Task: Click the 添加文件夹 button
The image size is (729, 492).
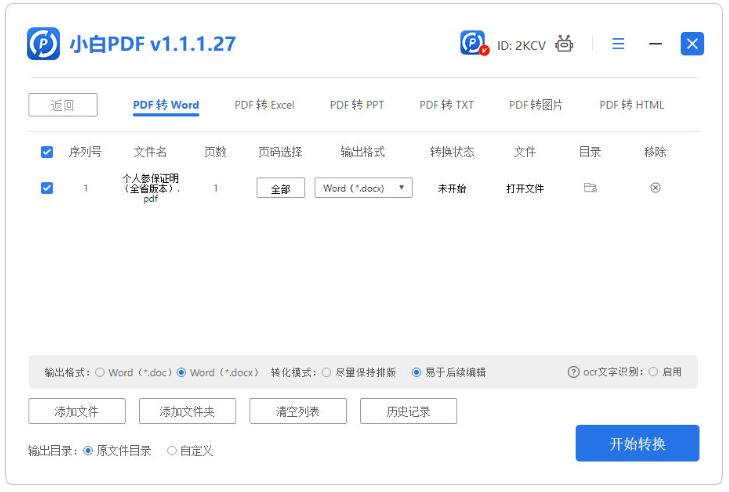Action: (x=187, y=411)
